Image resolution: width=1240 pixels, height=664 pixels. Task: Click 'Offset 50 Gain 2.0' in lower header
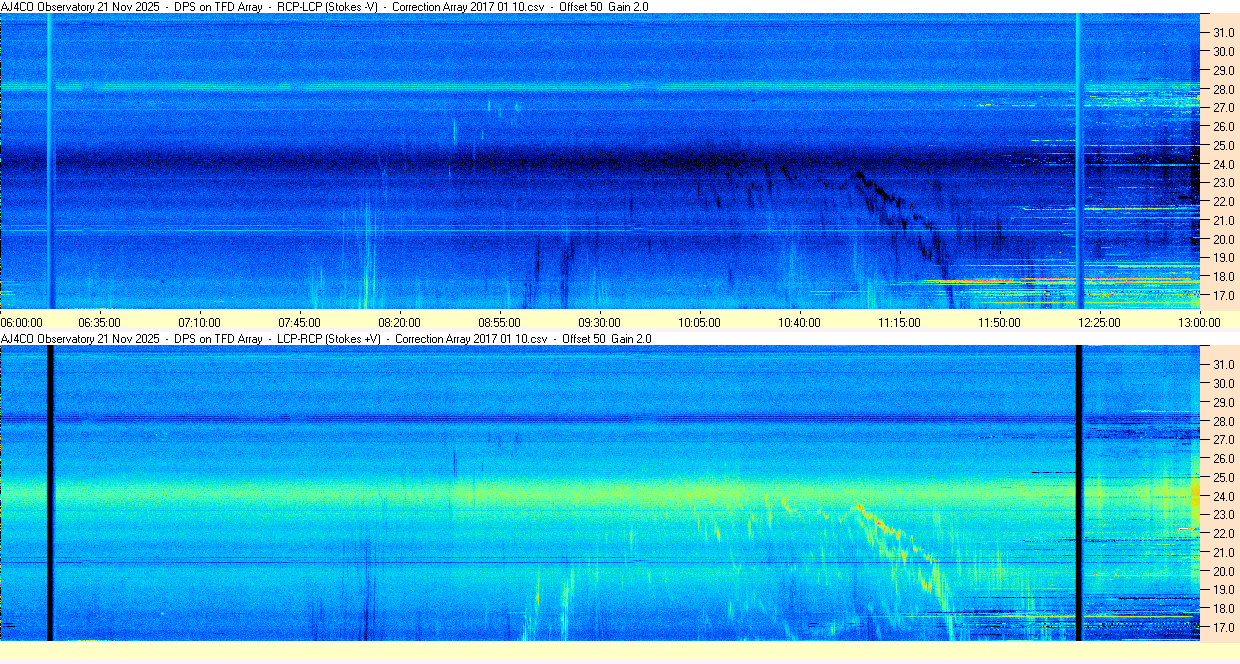[607, 339]
